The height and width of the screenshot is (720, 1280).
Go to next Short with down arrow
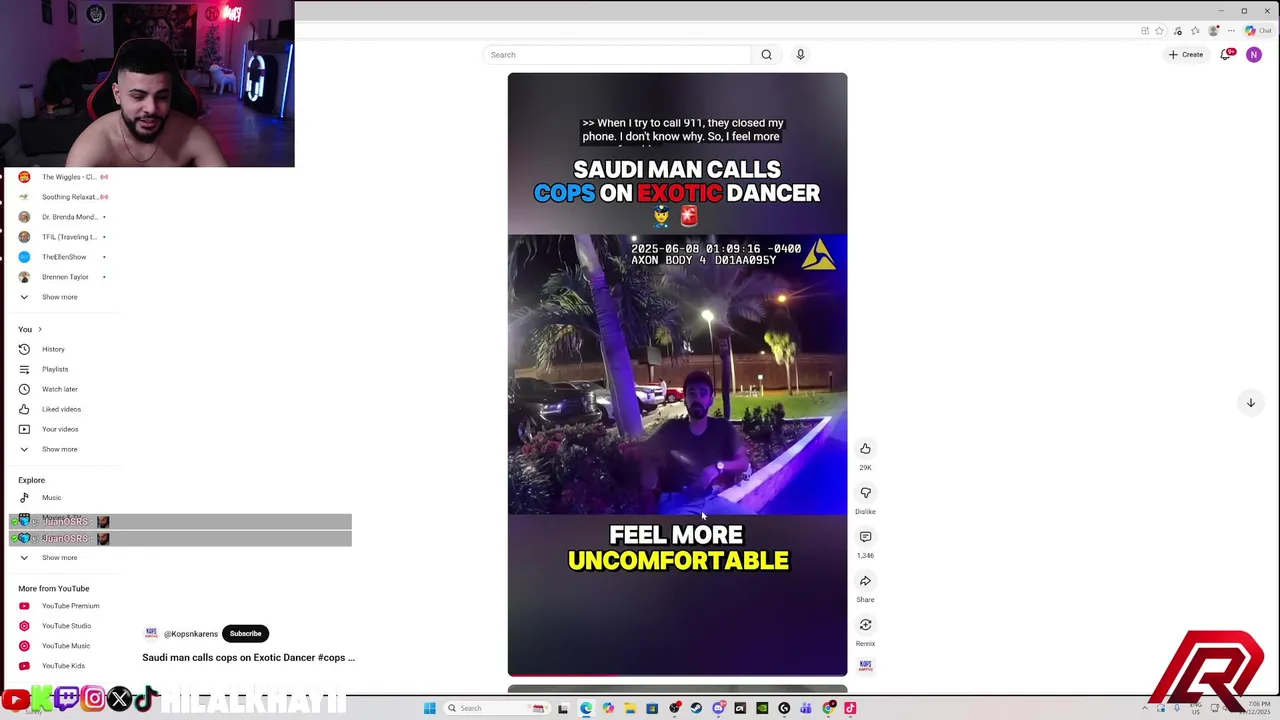[1250, 403]
